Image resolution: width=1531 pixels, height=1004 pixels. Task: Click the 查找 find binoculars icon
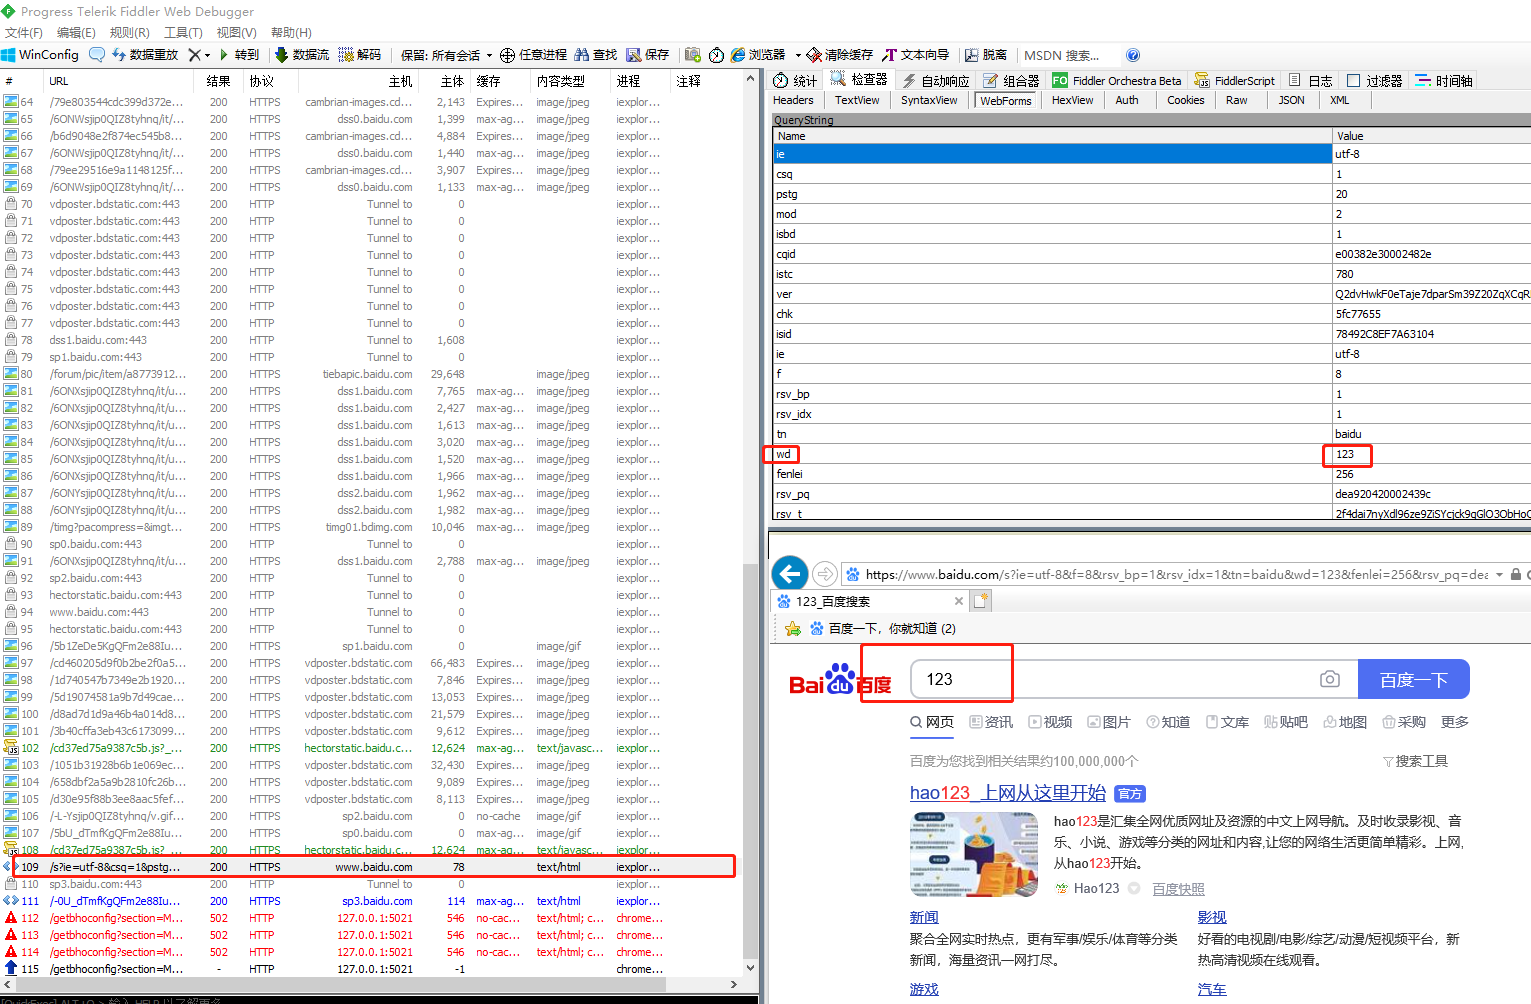pyautogui.click(x=581, y=55)
